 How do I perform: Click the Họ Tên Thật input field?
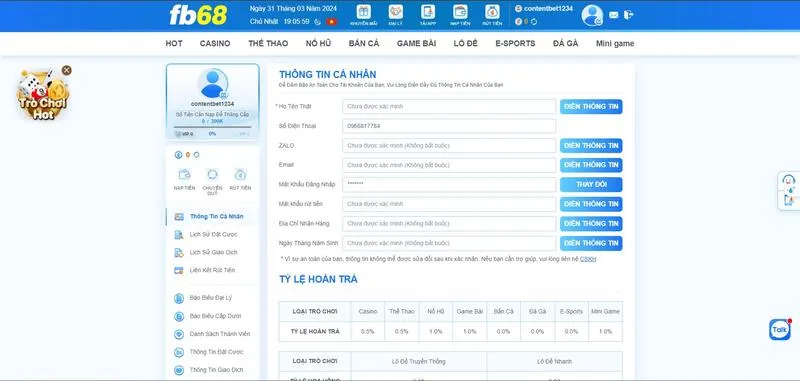click(x=449, y=107)
